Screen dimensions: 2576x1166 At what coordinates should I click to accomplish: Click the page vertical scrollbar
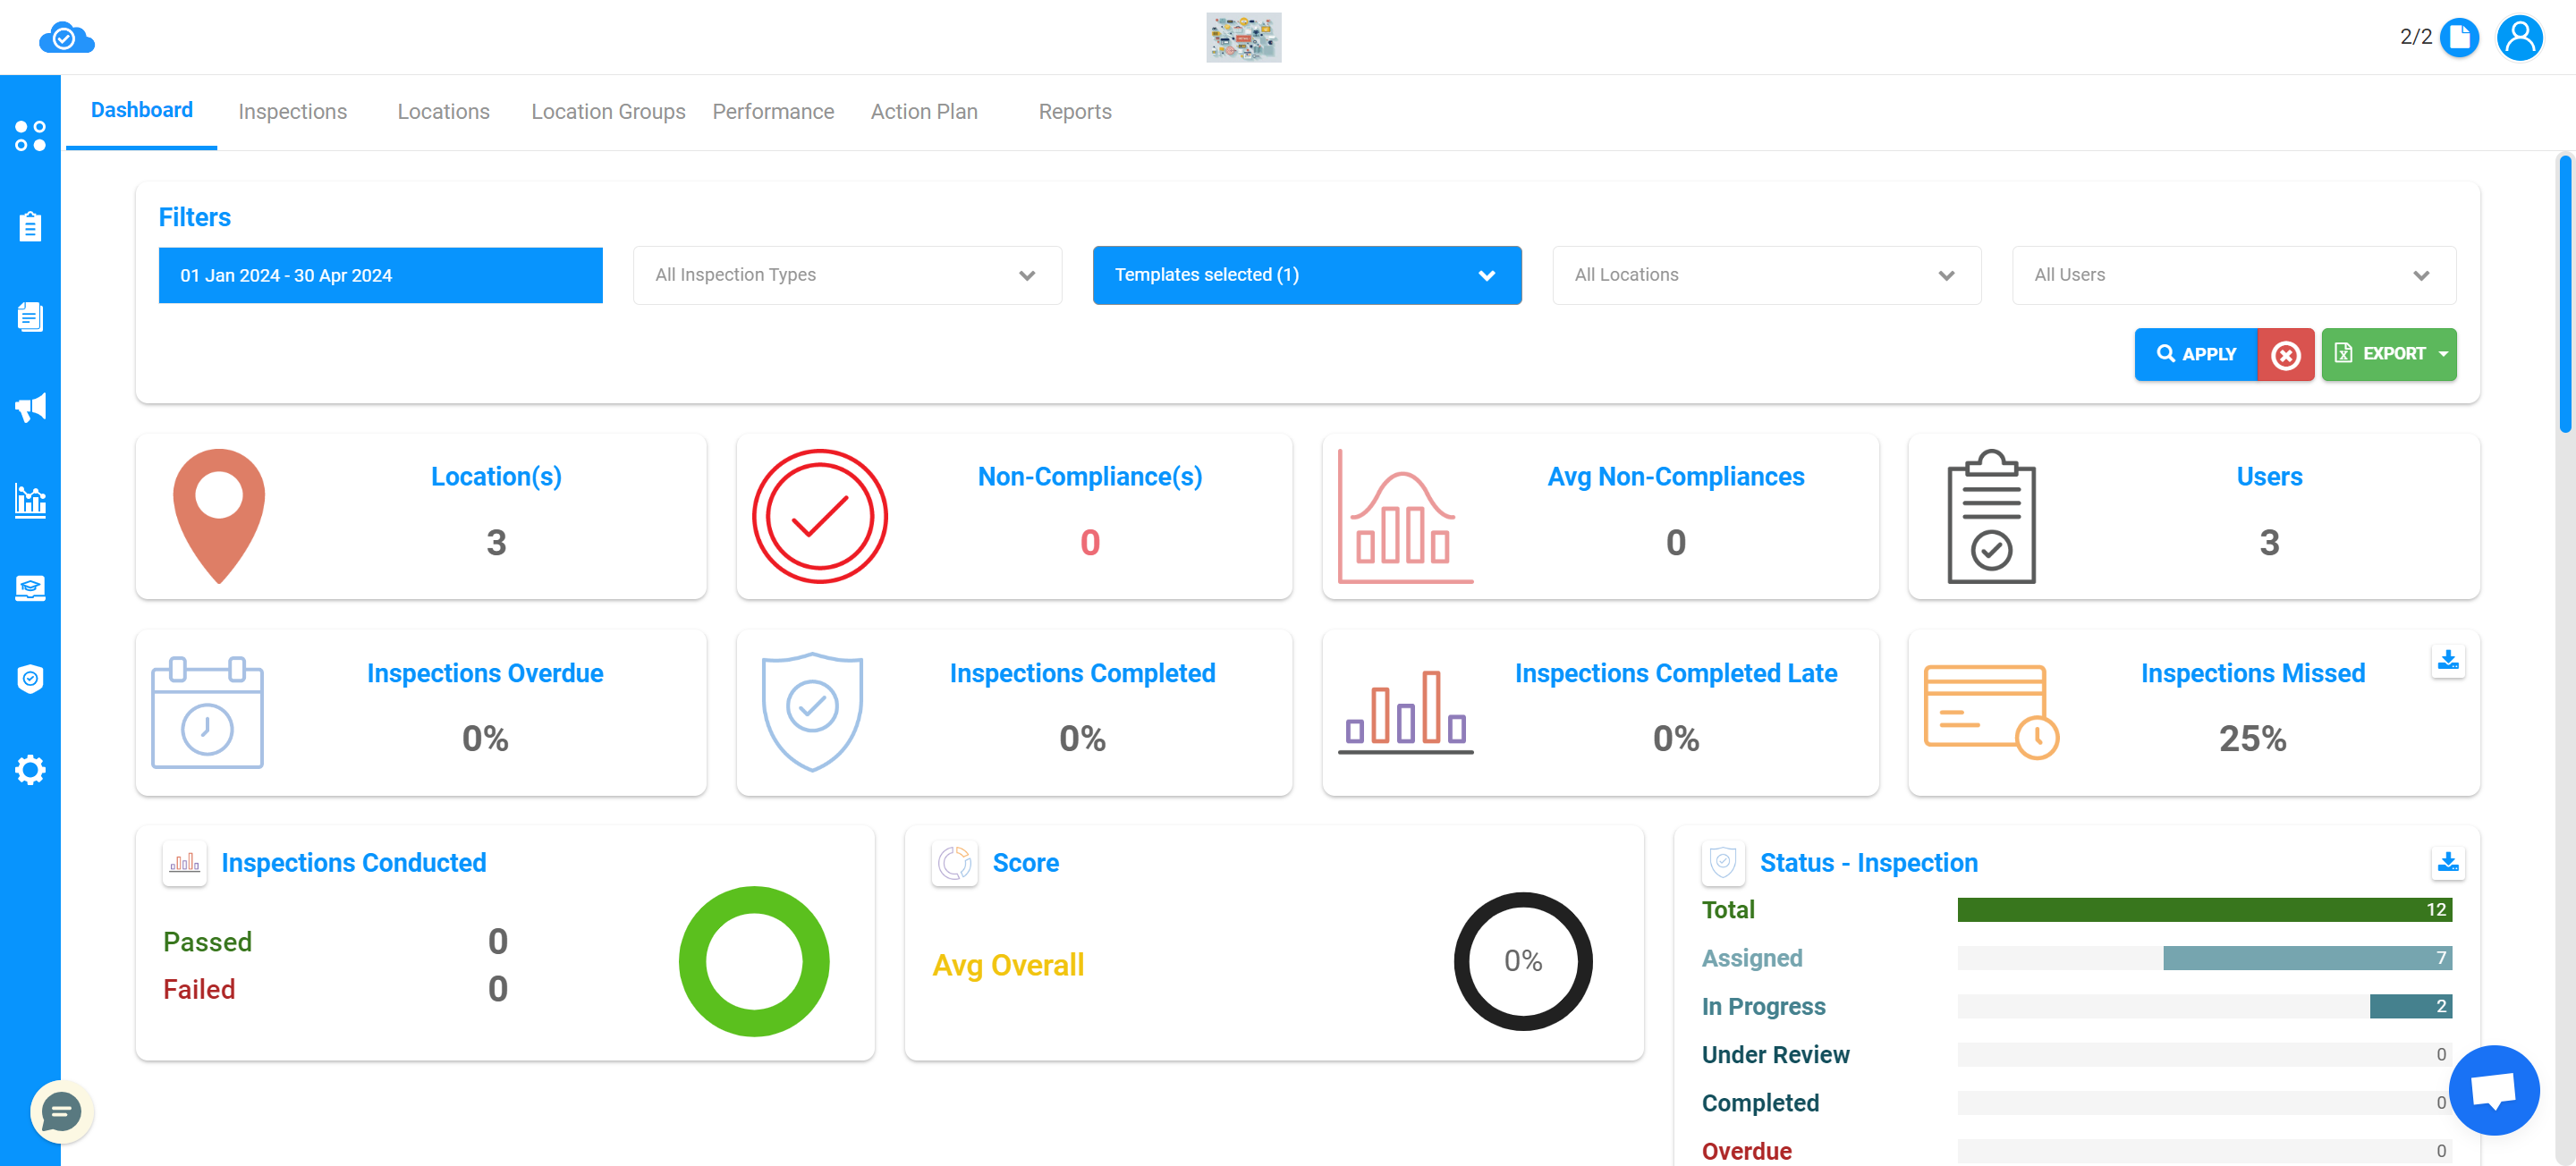2566,293
